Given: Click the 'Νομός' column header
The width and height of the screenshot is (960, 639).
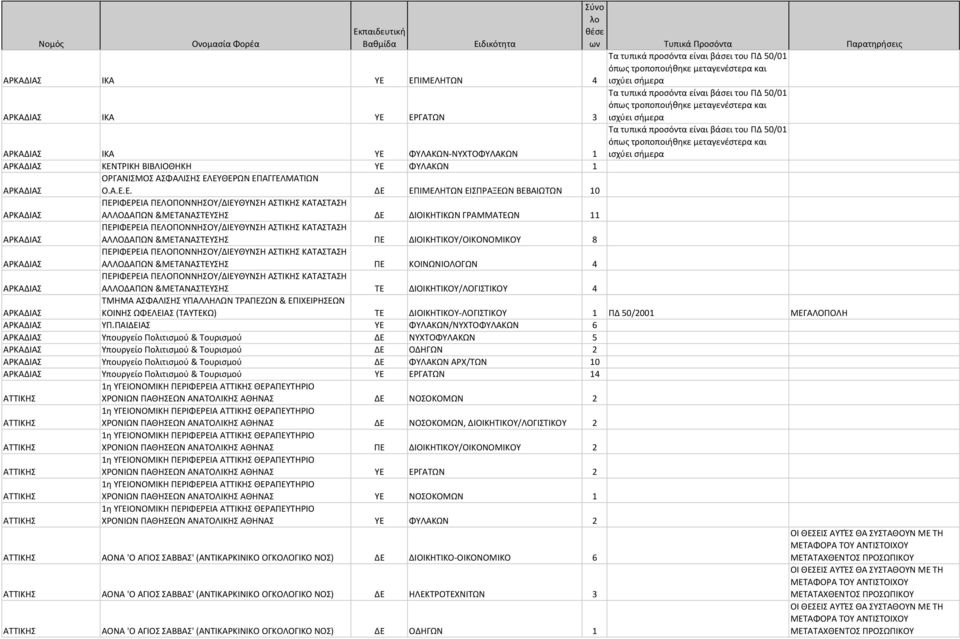Looking at the screenshot, I should tap(50, 26).
